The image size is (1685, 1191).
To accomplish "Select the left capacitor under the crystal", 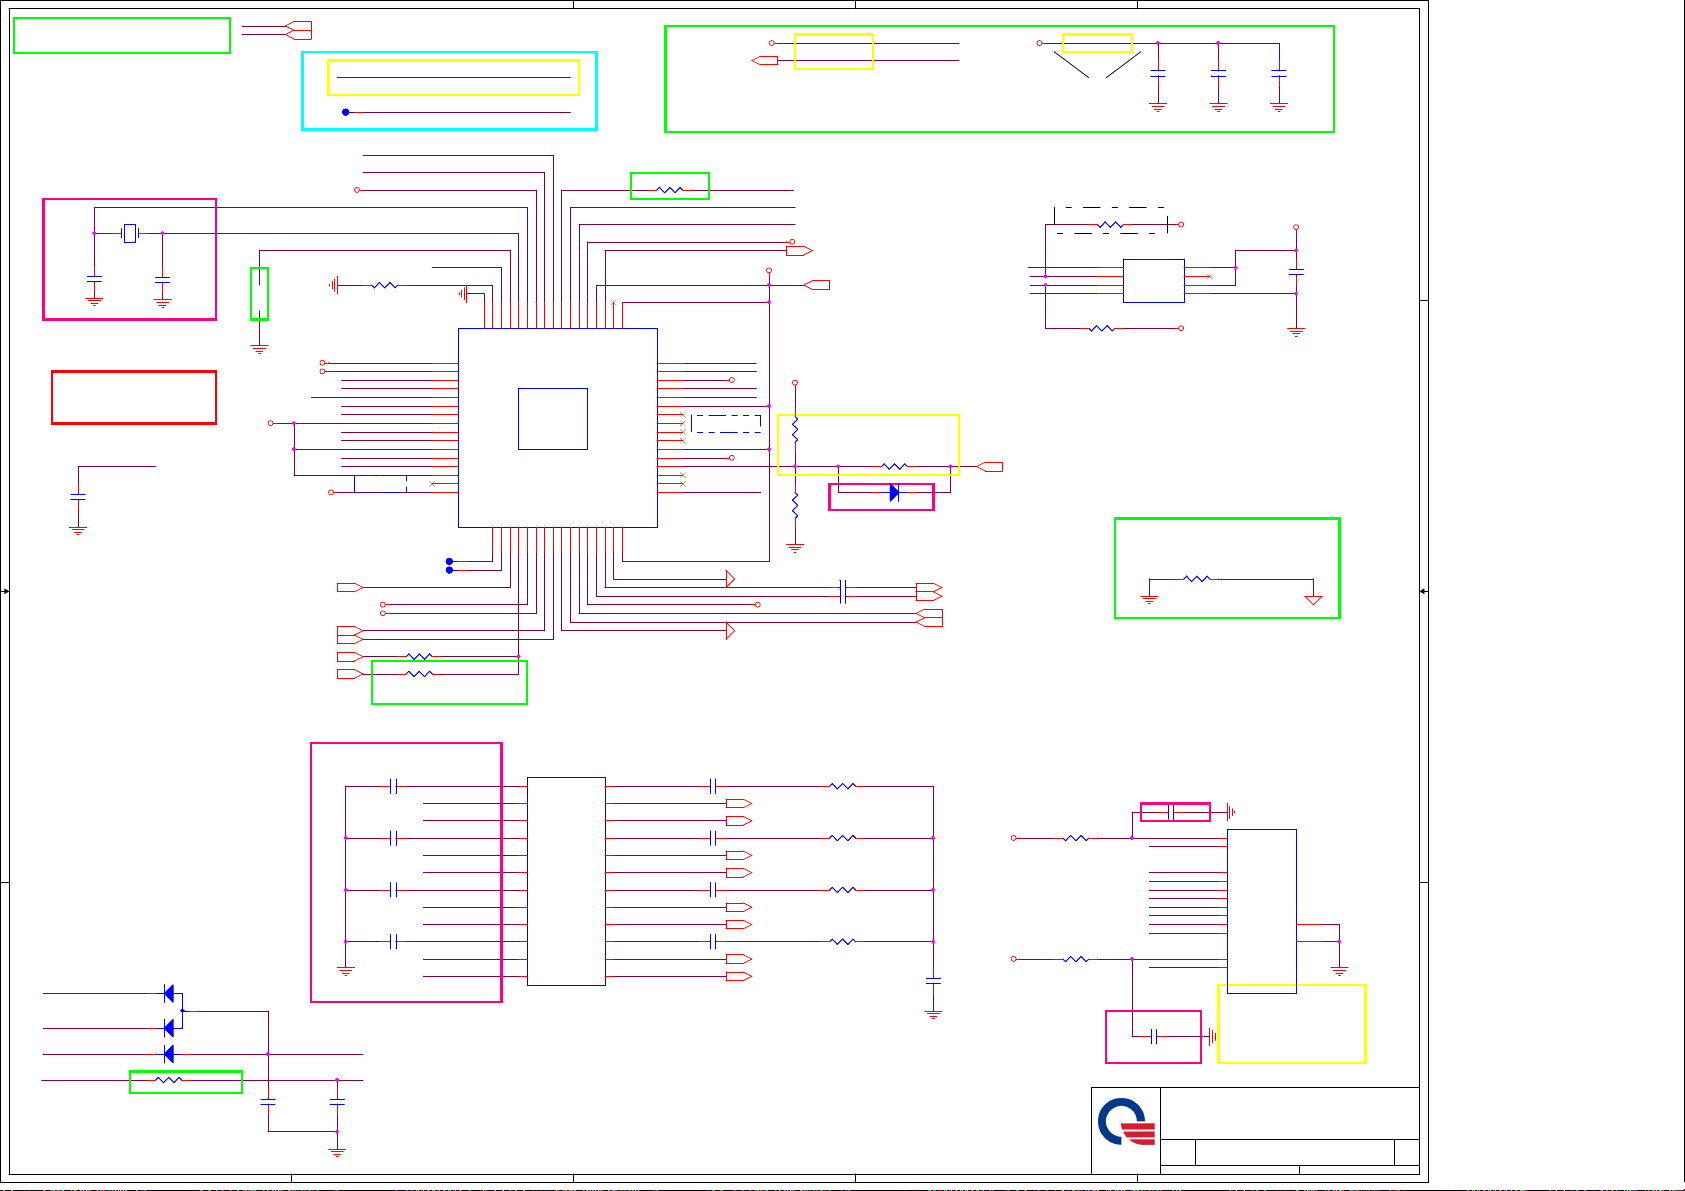I will click(94, 278).
